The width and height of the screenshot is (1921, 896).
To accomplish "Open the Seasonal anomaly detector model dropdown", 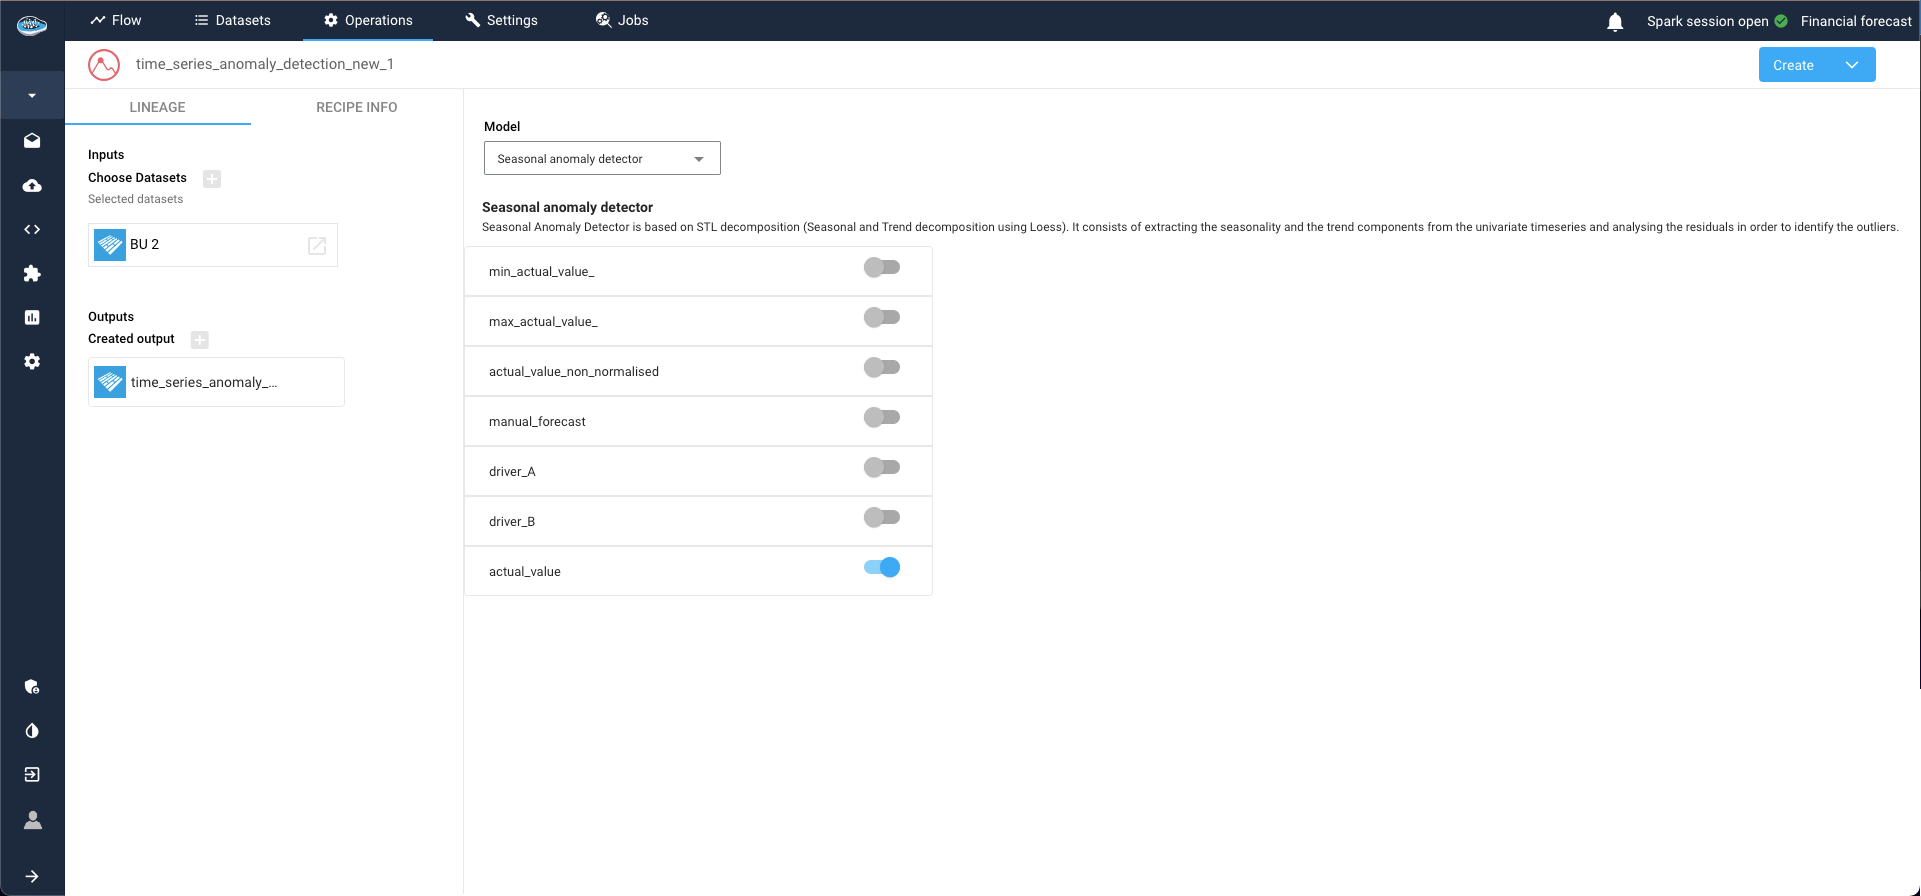I will tap(601, 159).
